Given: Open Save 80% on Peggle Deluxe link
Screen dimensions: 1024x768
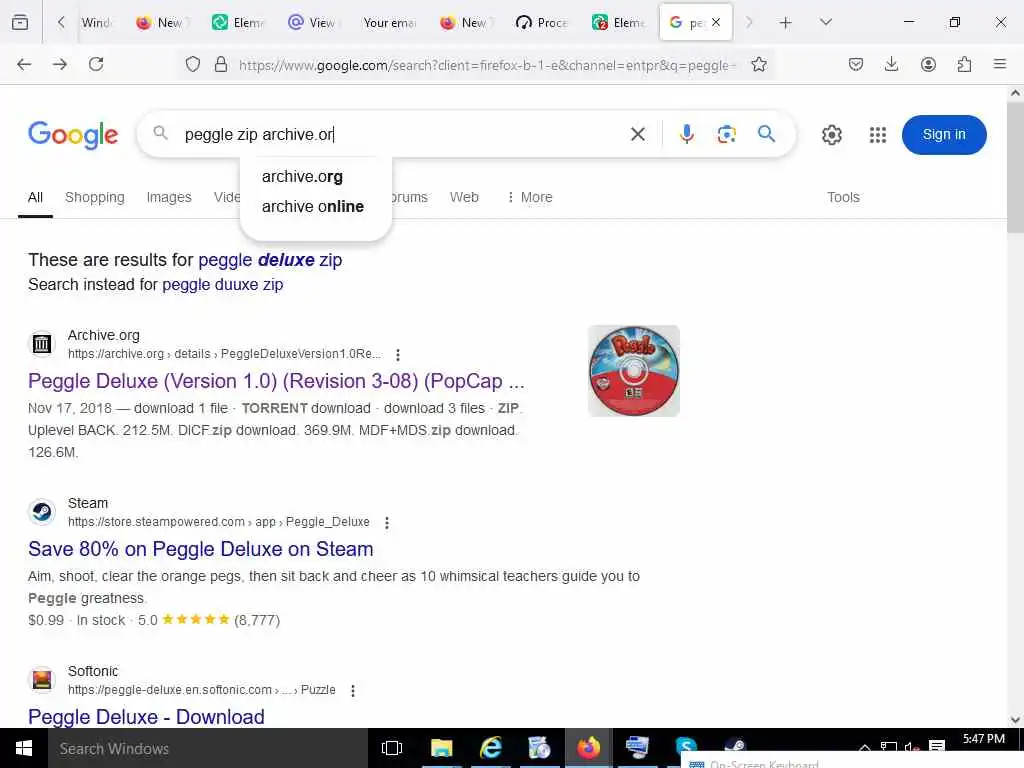Looking at the screenshot, I should (x=200, y=549).
